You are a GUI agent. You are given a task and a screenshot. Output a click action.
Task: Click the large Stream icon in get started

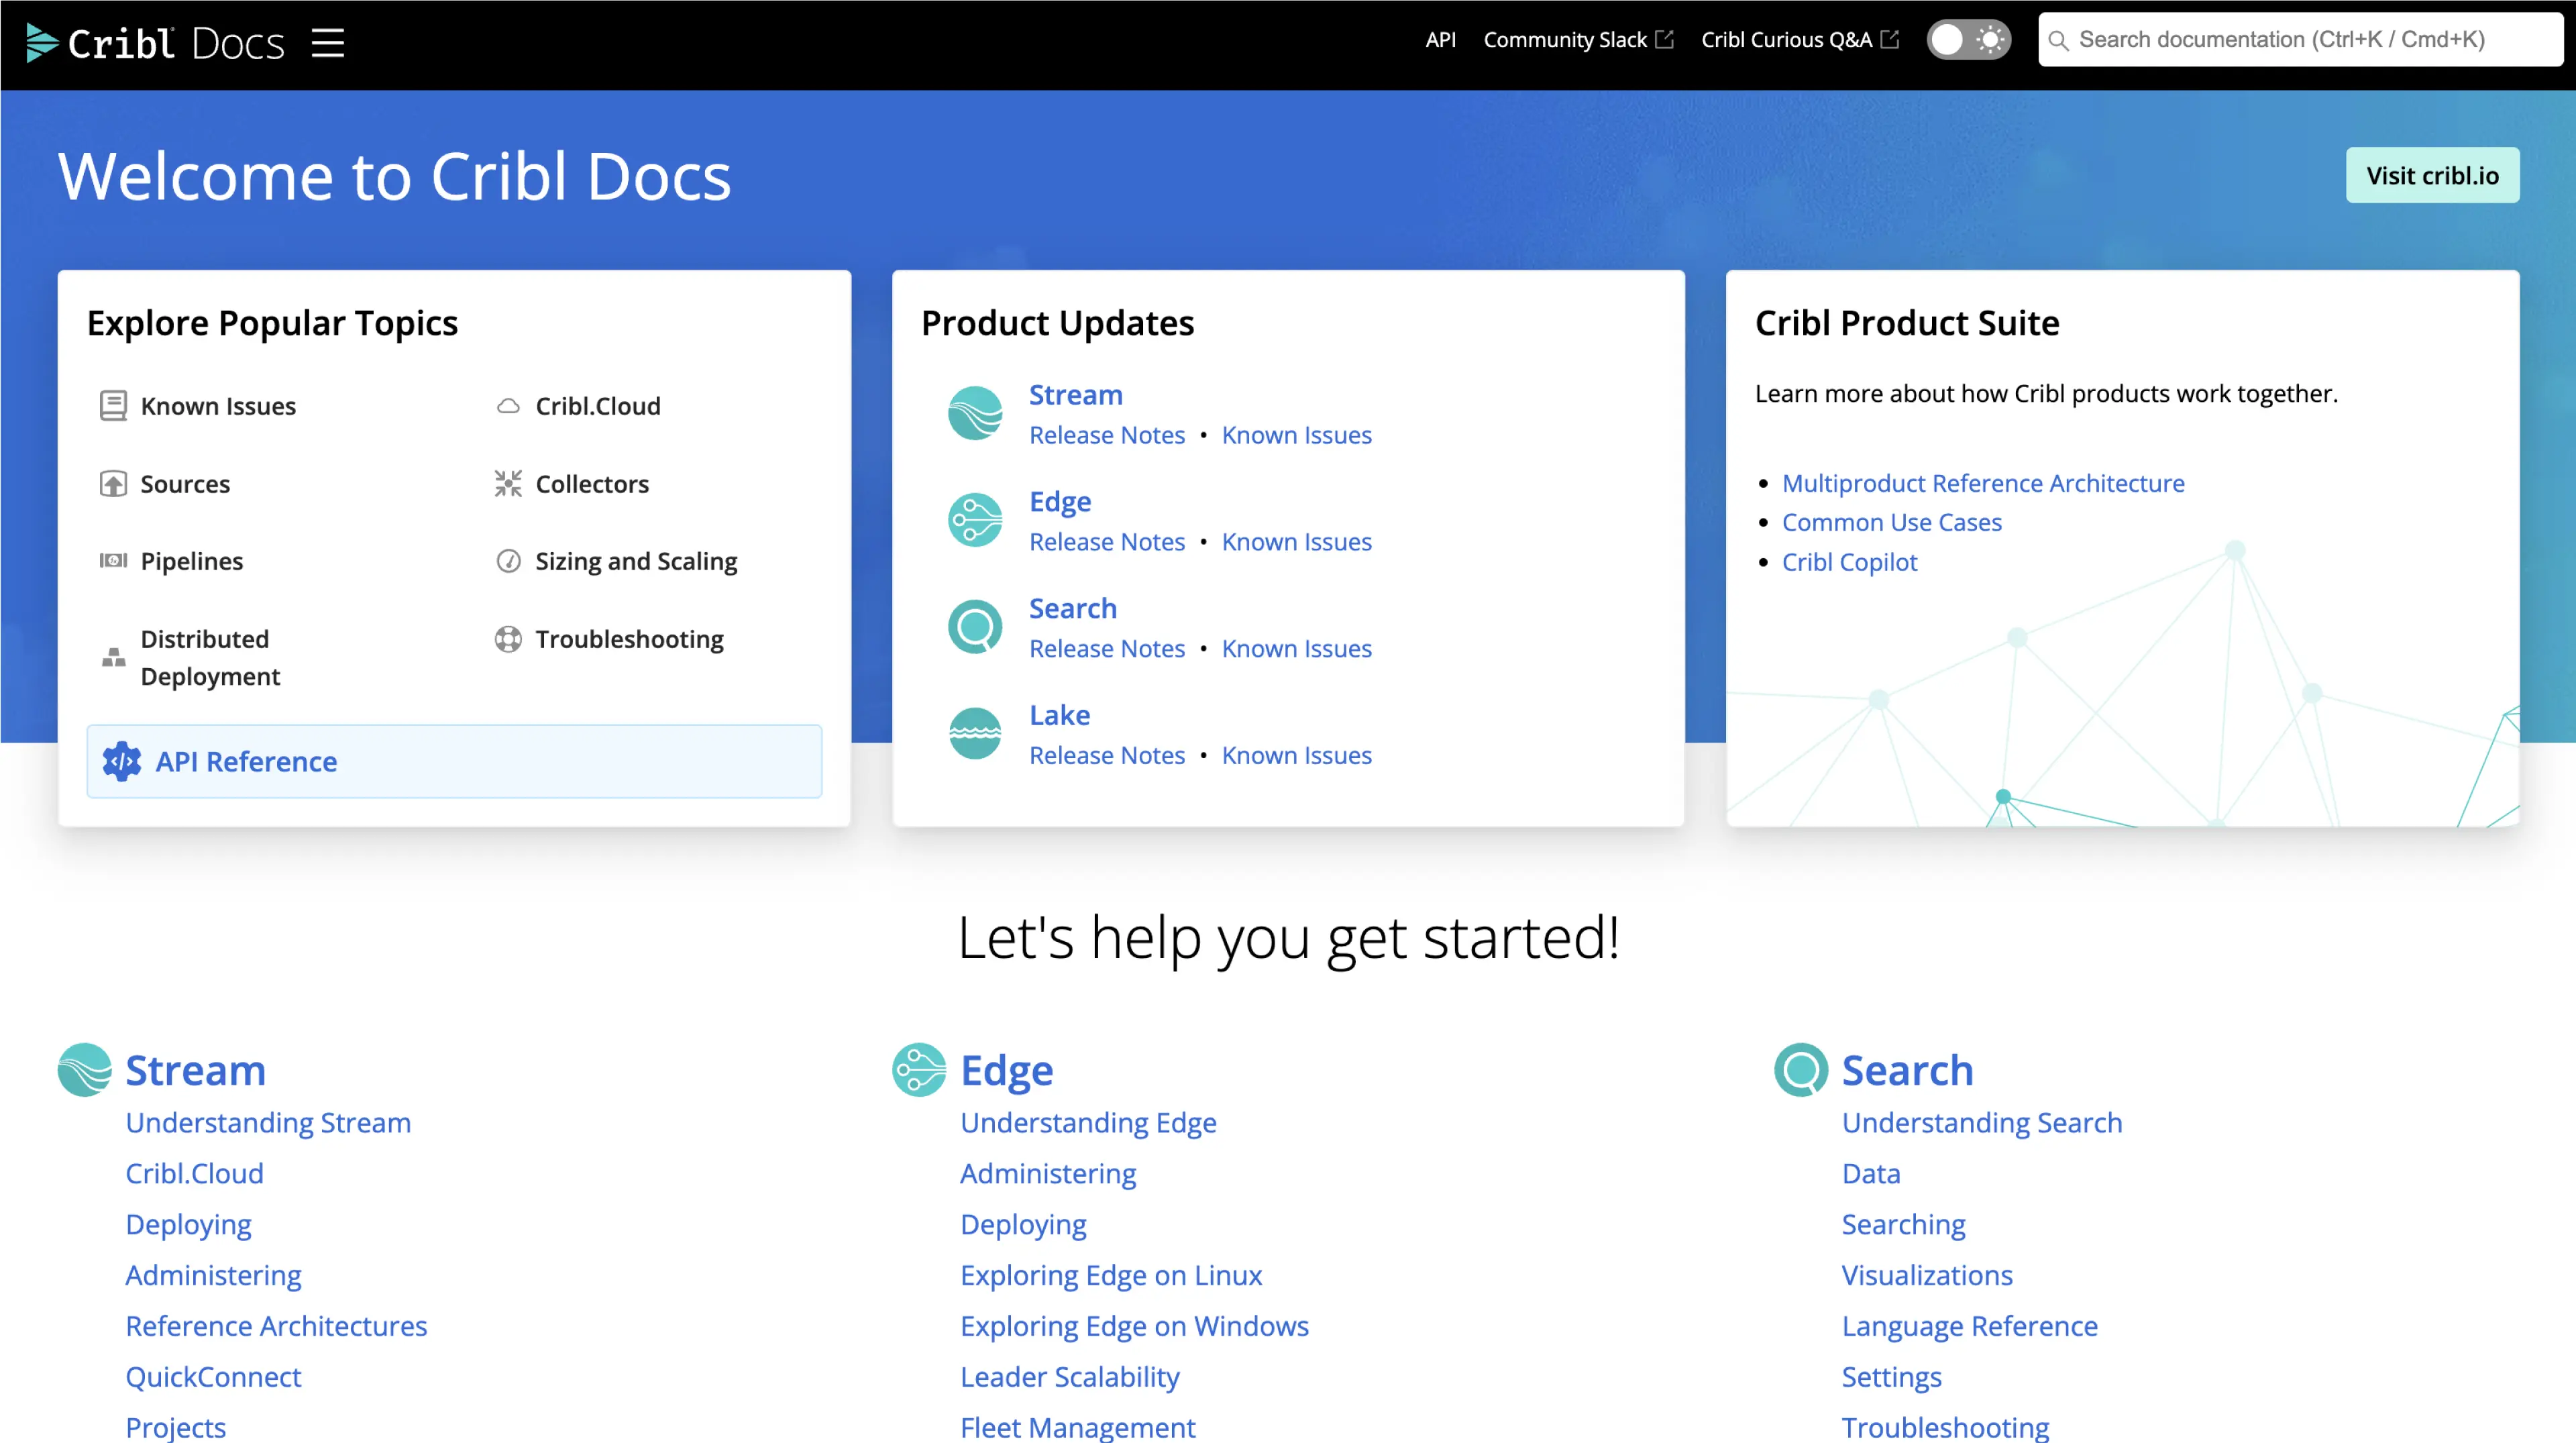point(85,1070)
